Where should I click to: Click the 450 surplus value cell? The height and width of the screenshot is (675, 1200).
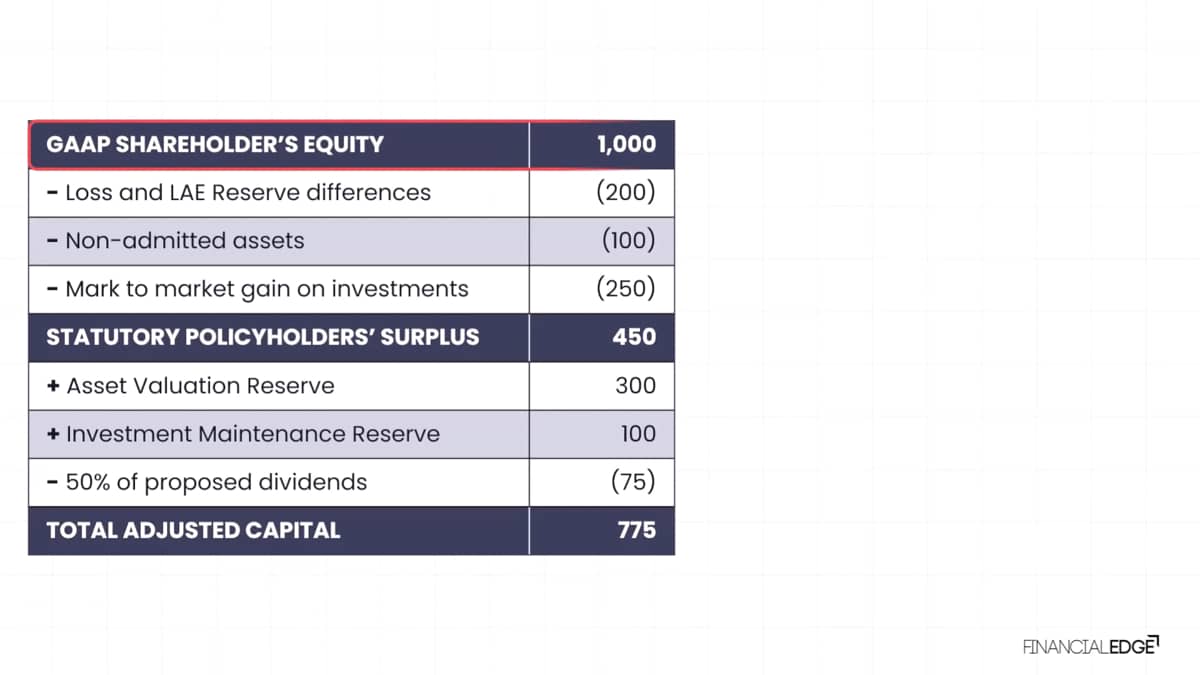(634, 337)
